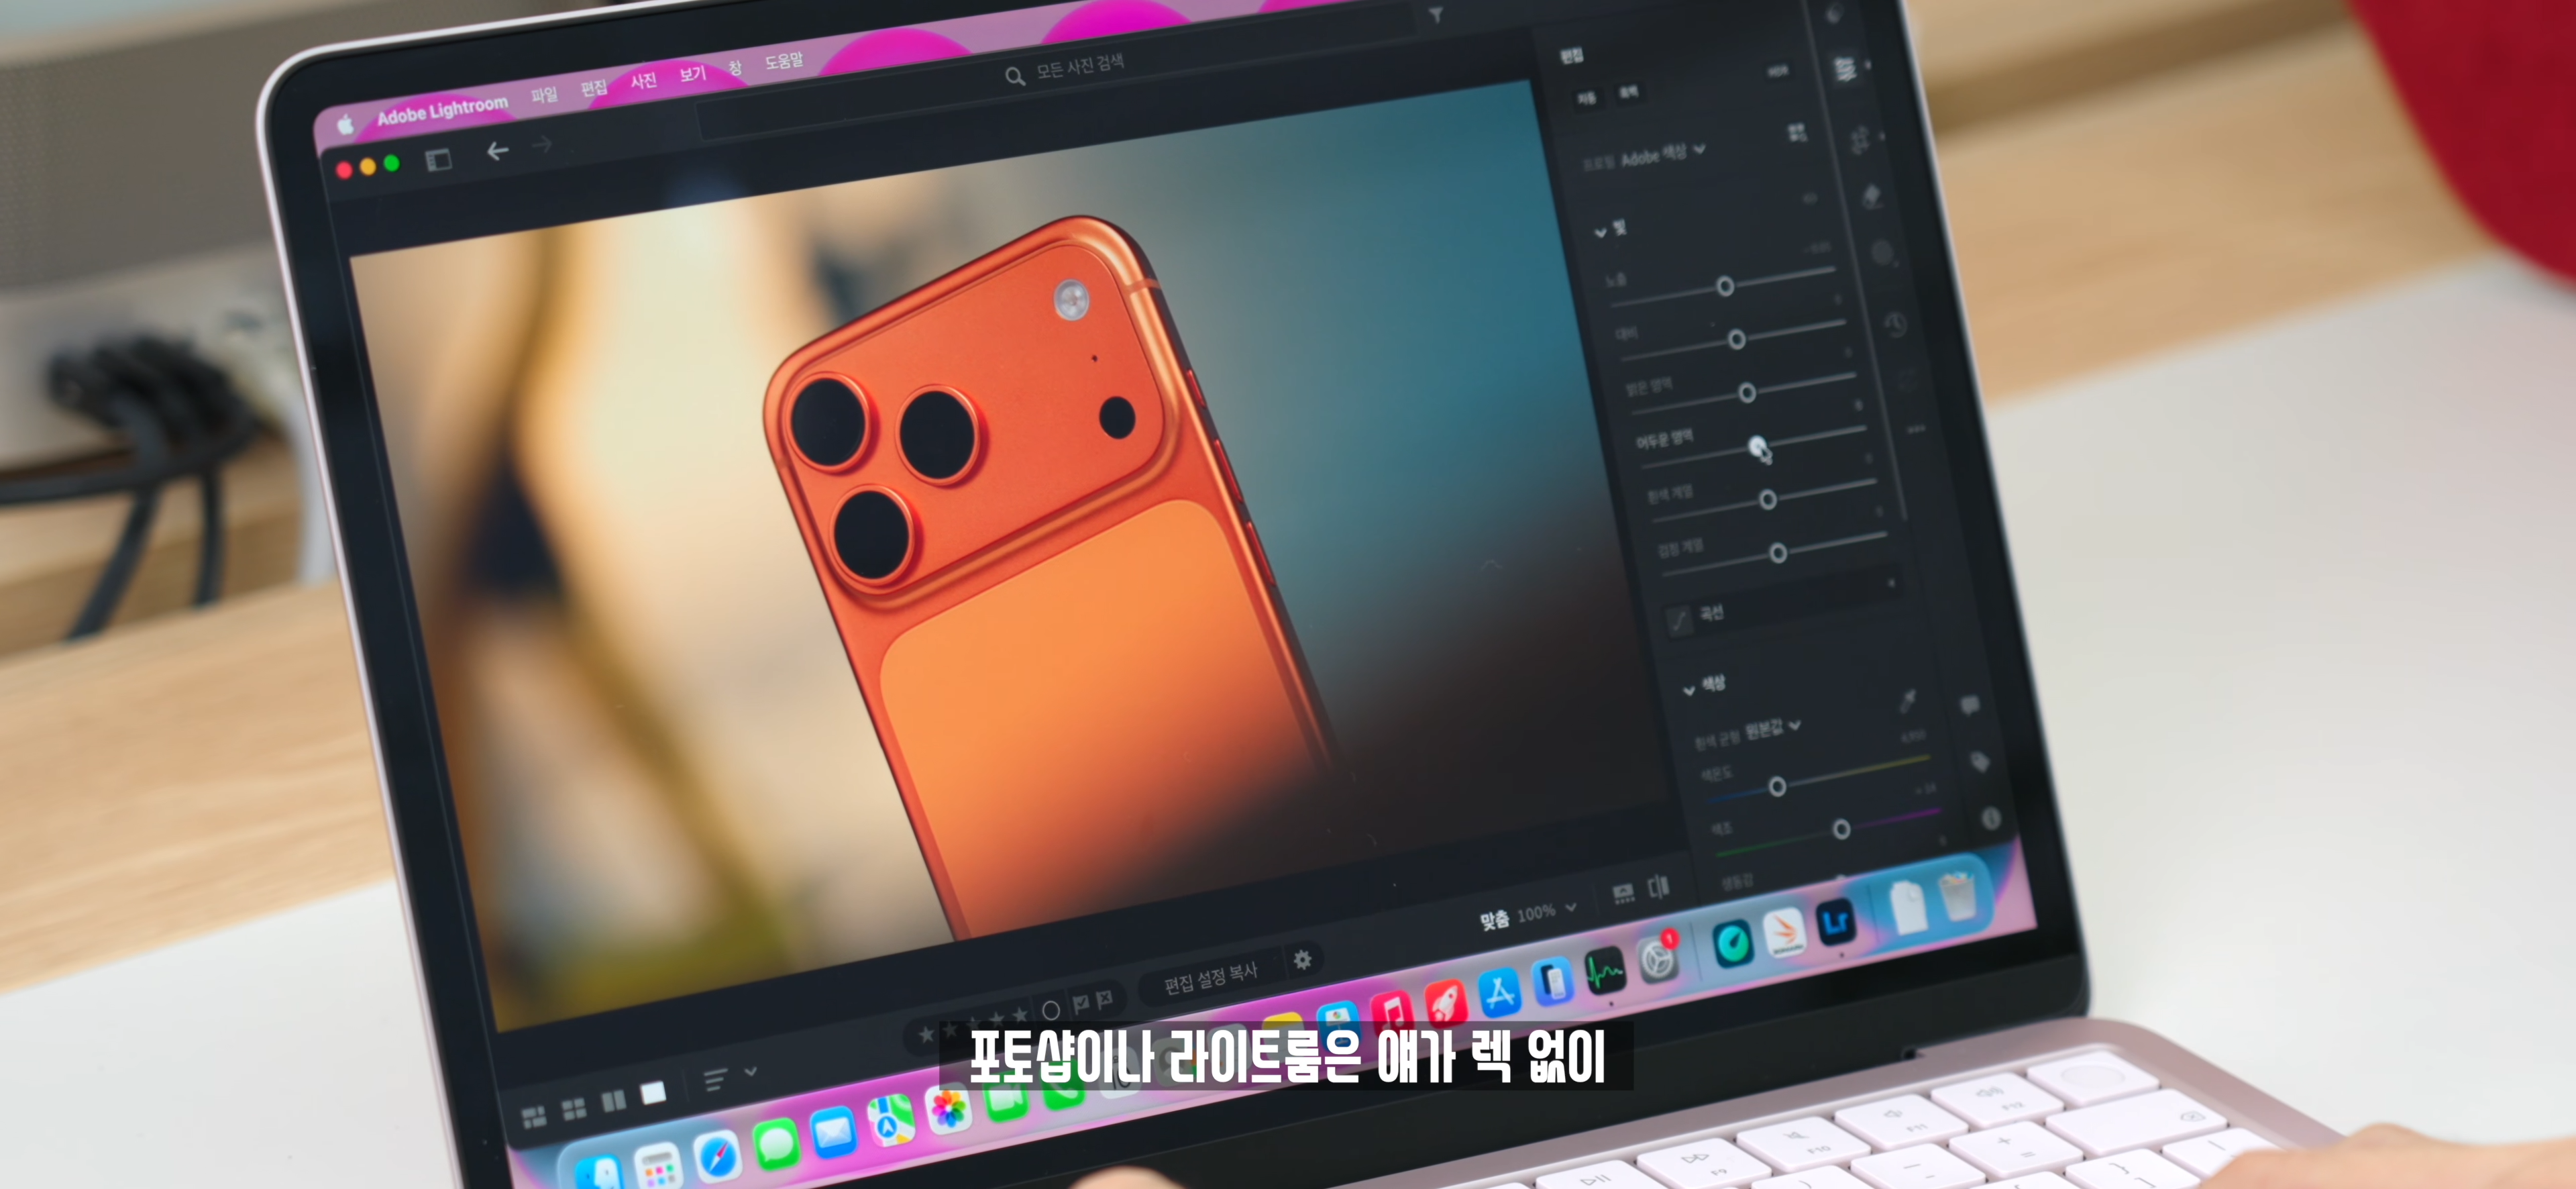Open the Masking circle tool
The image size is (2576, 1189).
tap(1882, 252)
